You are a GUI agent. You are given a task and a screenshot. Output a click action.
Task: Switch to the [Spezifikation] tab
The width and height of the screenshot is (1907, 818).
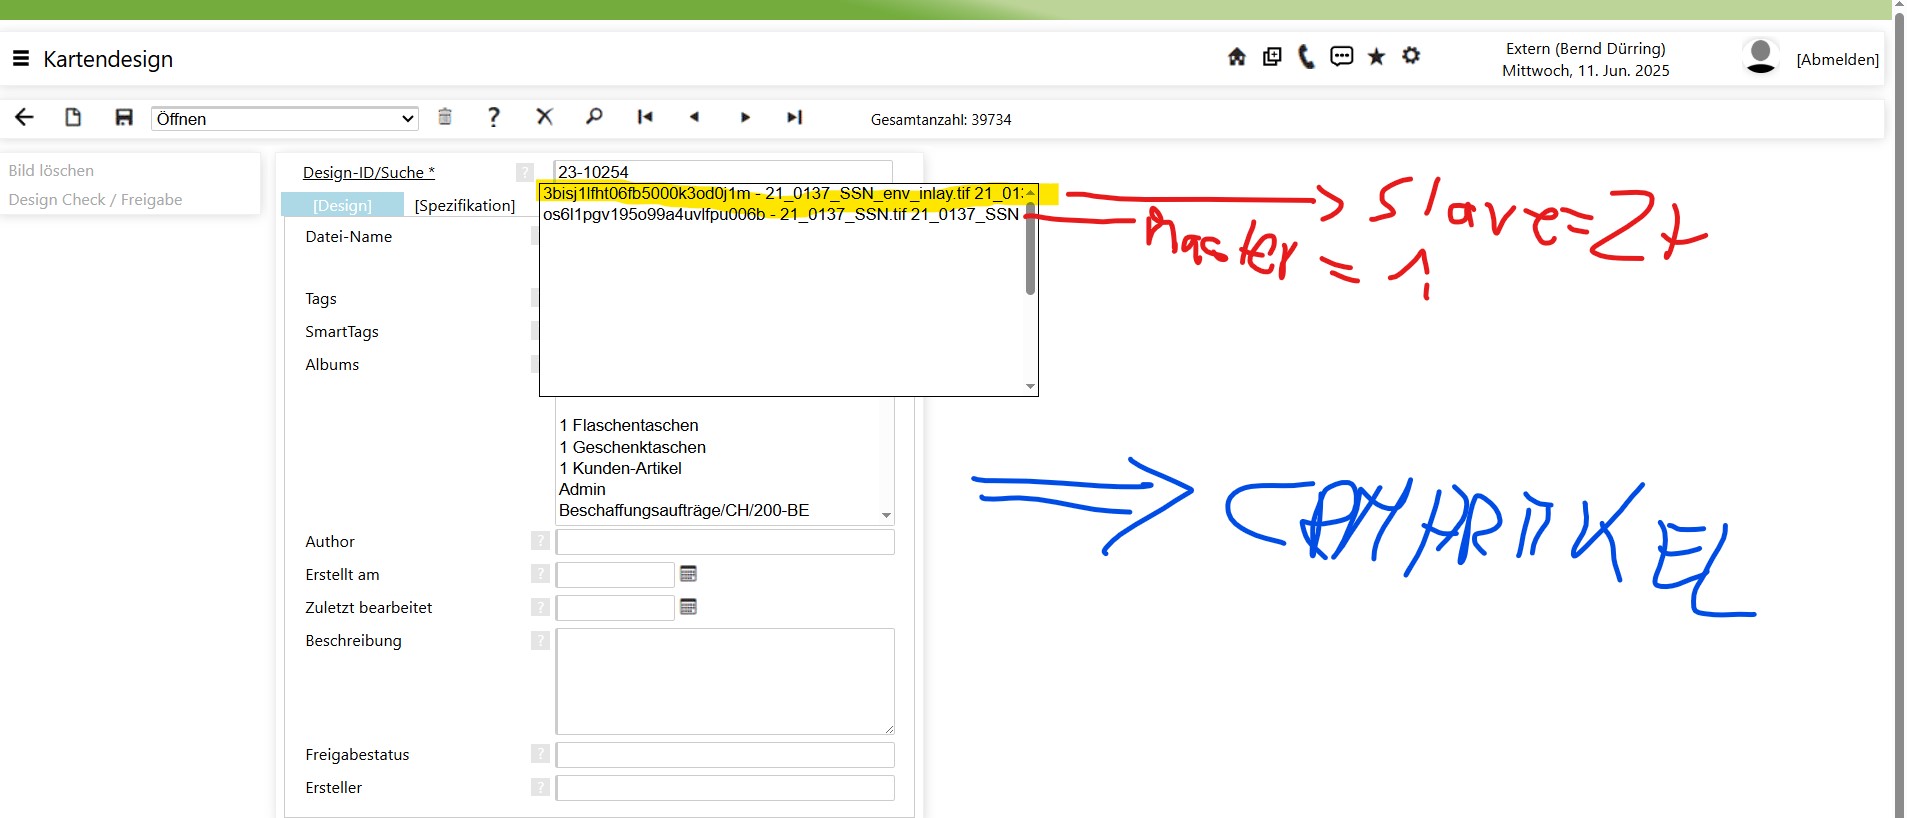[x=465, y=205]
